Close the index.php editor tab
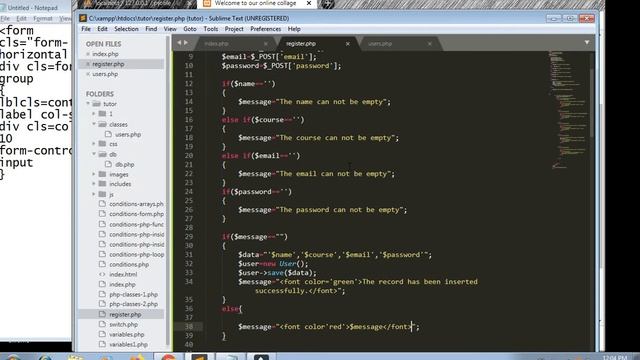 [266, 44]
